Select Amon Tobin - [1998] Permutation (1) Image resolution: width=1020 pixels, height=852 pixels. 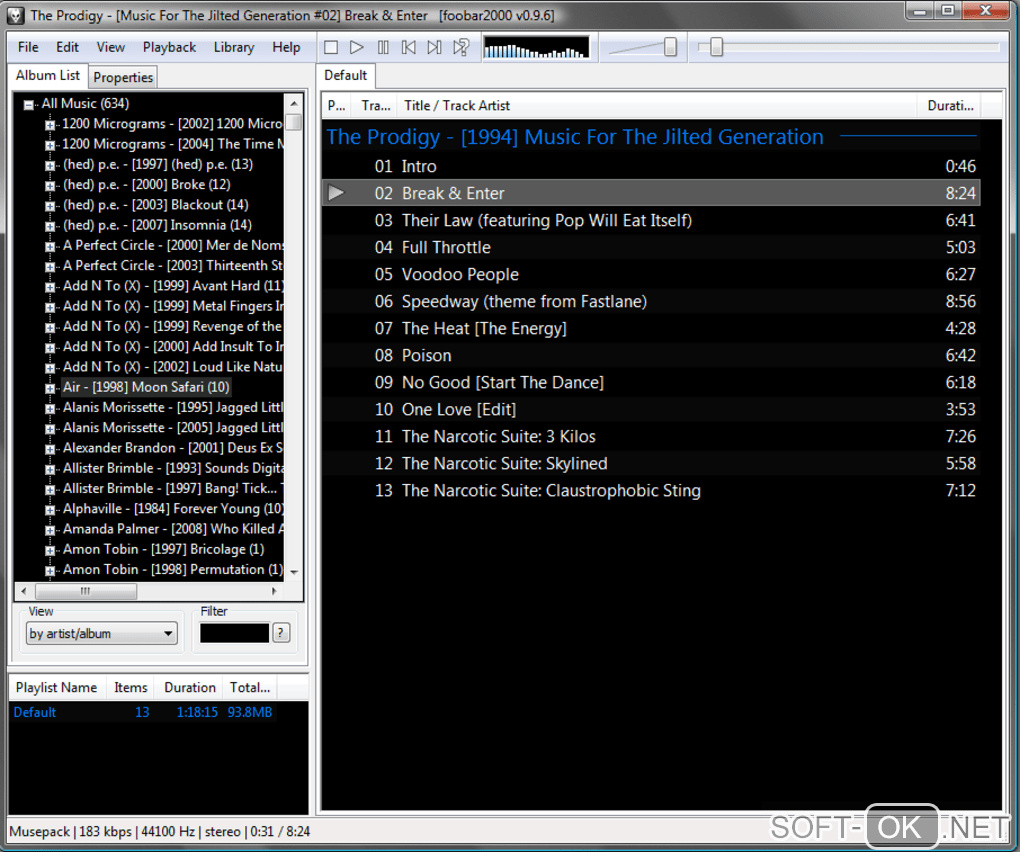[172, 570]
